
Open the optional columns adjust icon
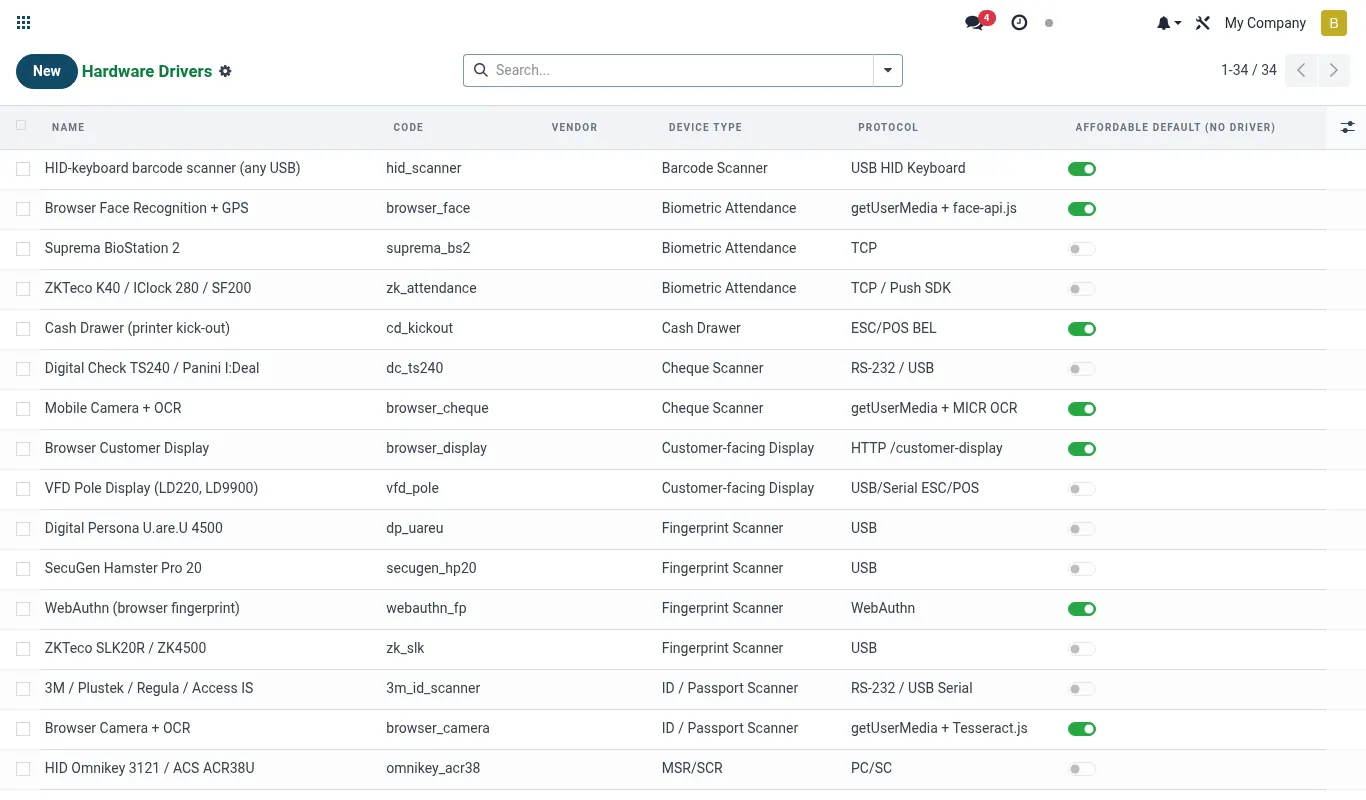pos(1347,127)
